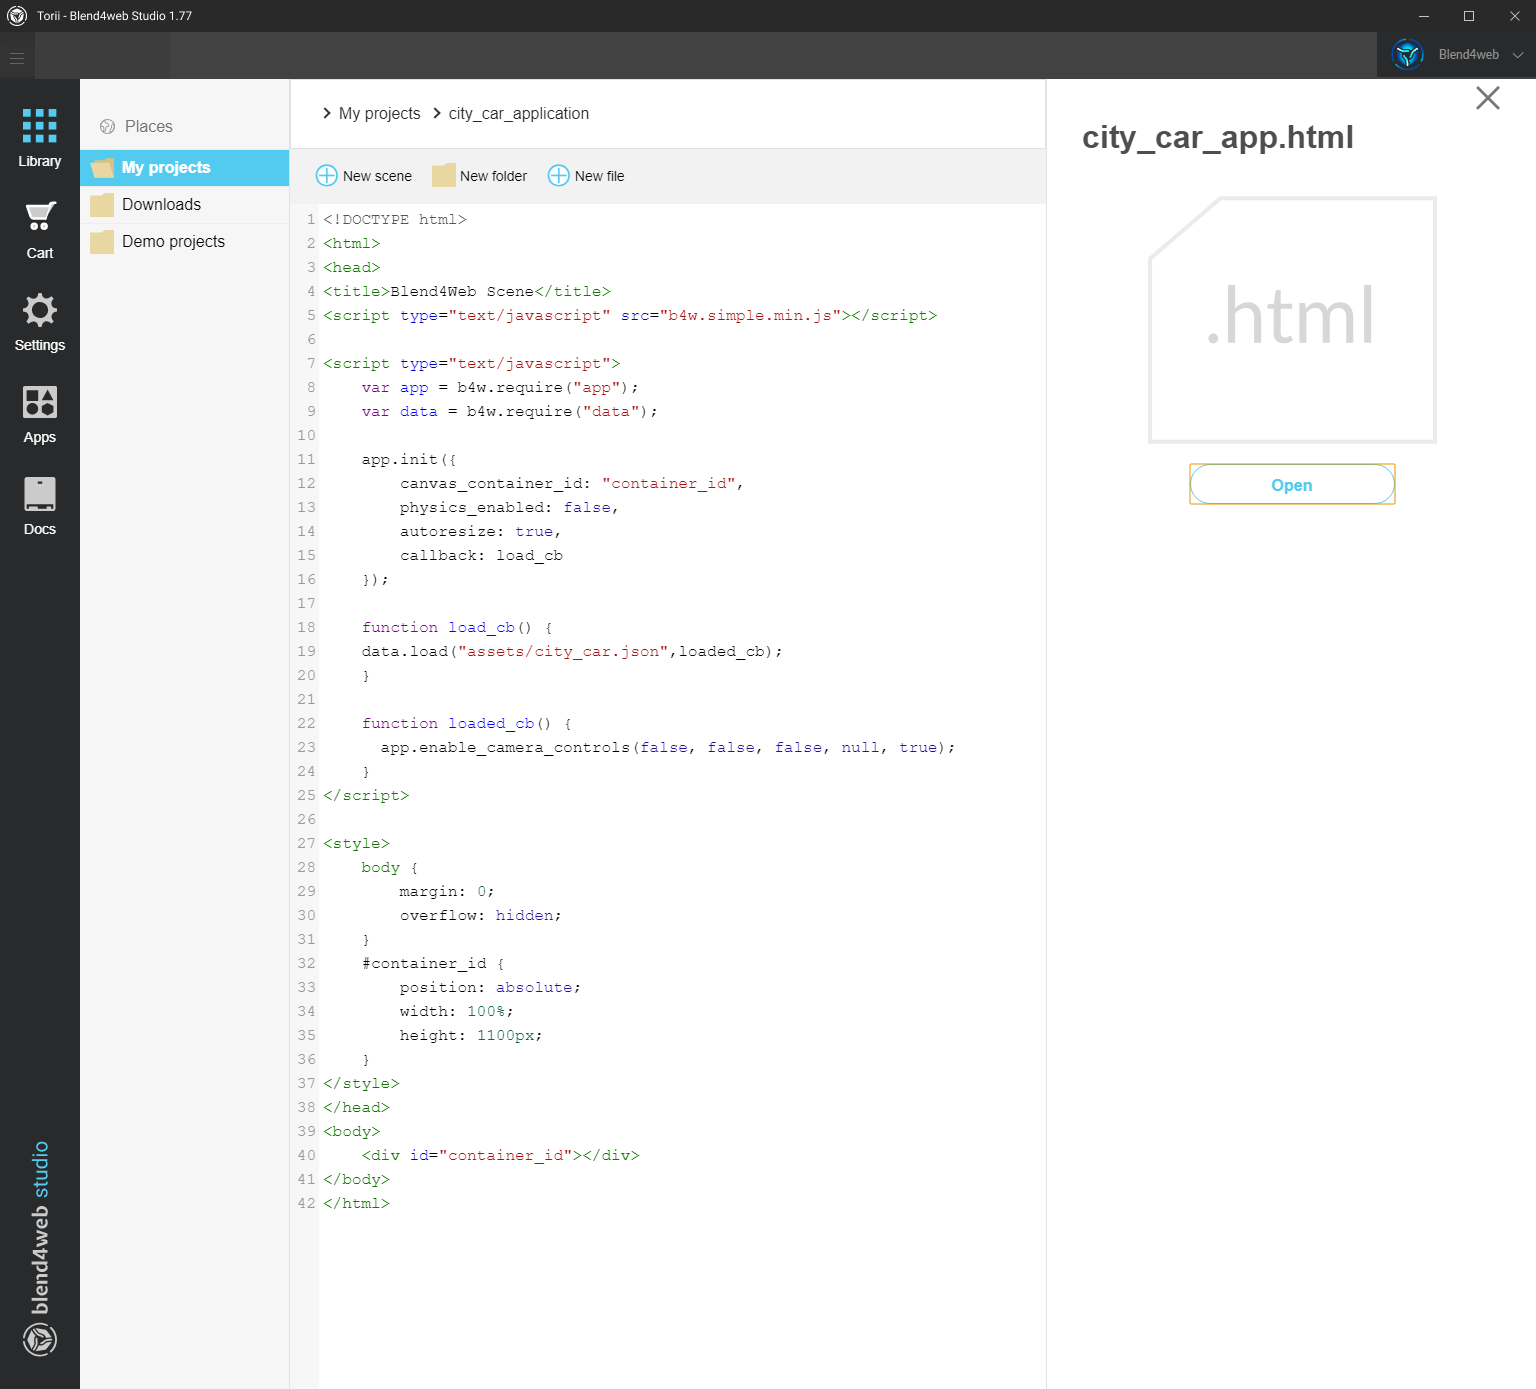Open the Apps section icon
The image size is (1536, 1389).
40,402
